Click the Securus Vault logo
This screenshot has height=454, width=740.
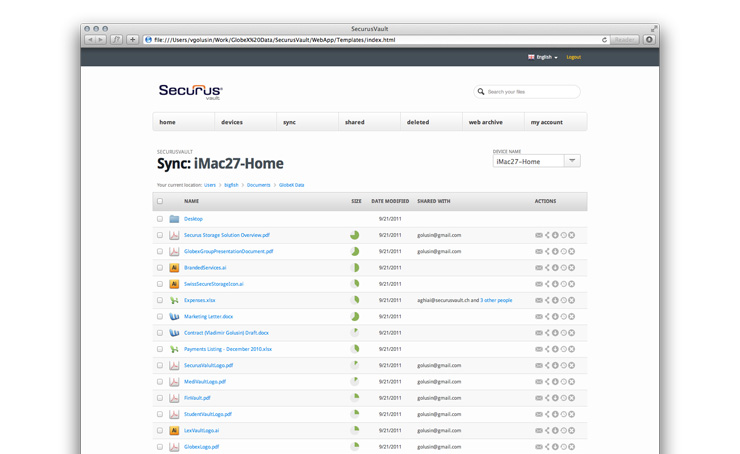point(191,91)
